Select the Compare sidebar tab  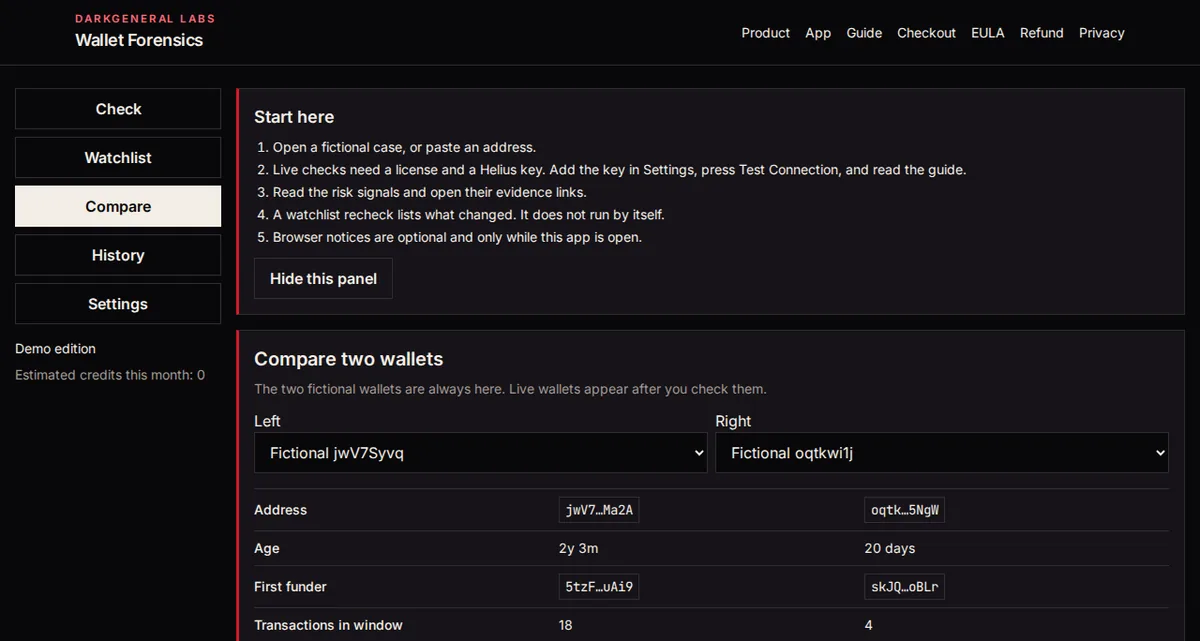pos(118,206)
